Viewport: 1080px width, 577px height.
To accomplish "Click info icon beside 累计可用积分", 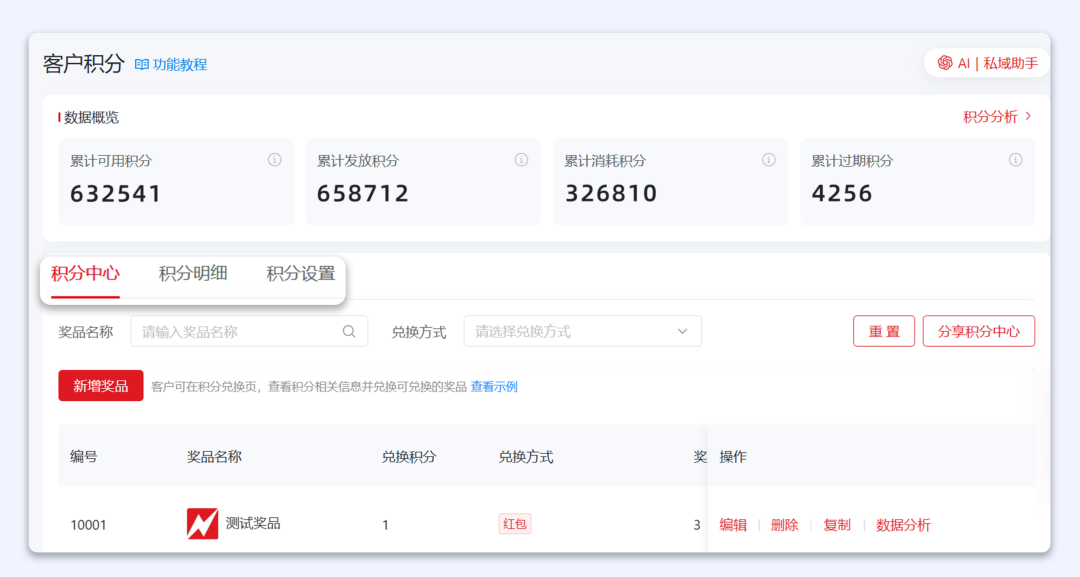I will [274, 160].
